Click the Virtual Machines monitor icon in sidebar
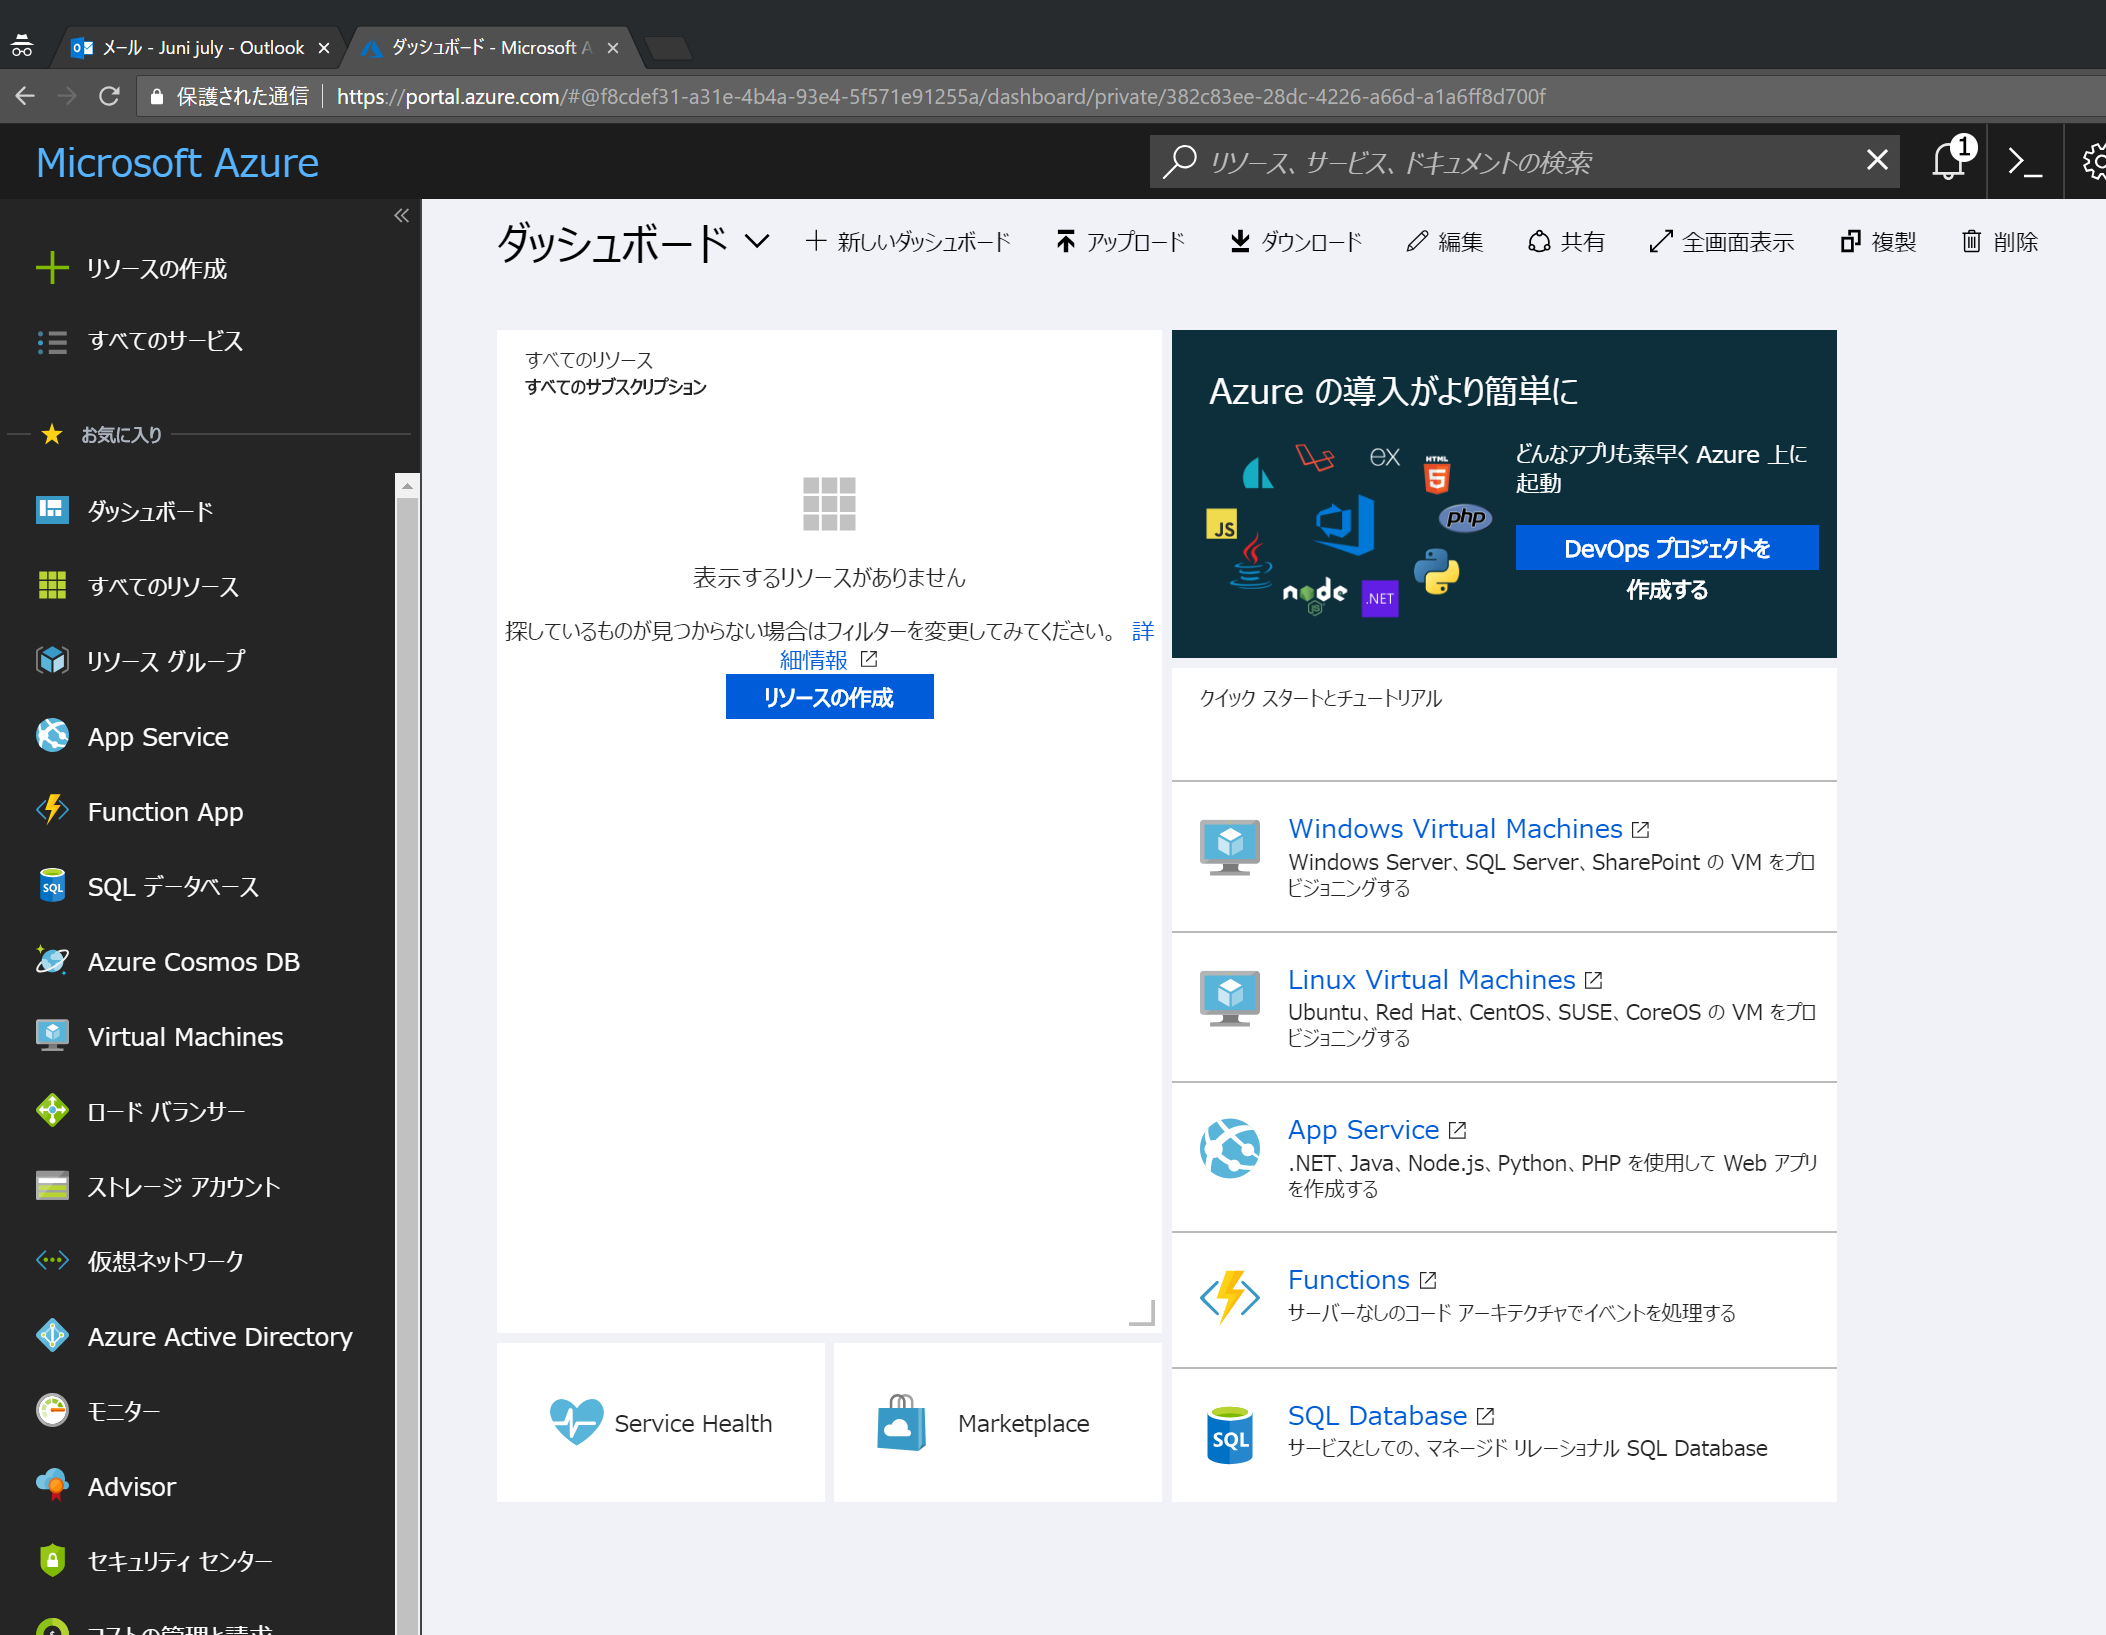The width and height of the screenshot is (2106, 1635). pos(52,1036)
